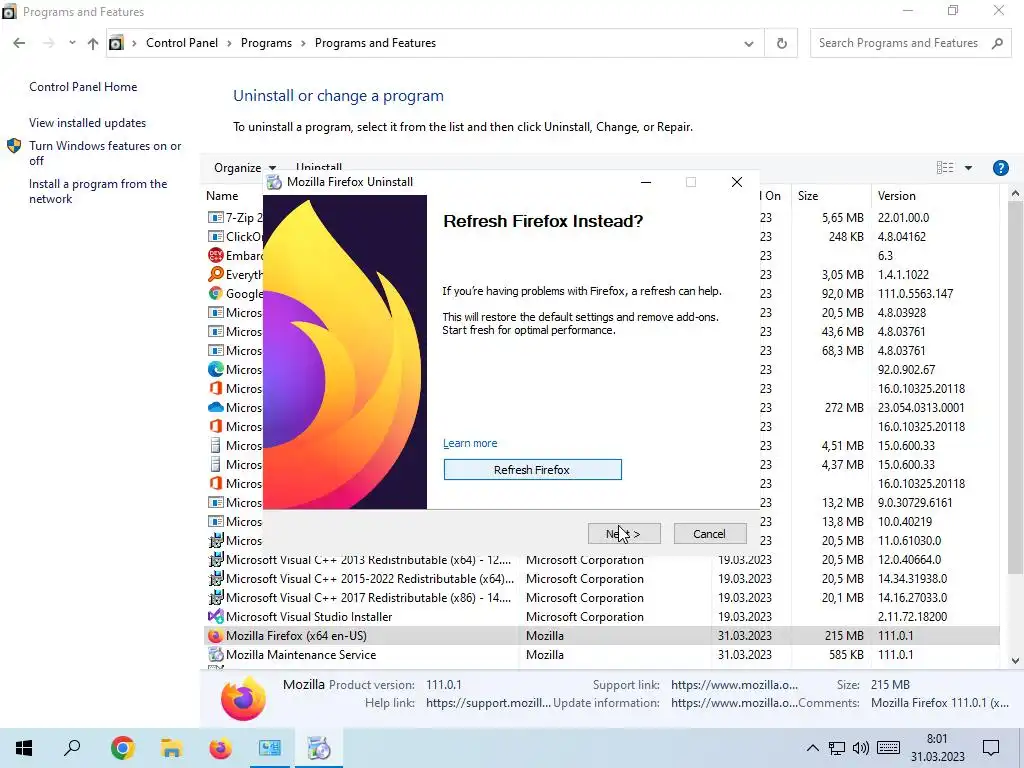Select the 7-Zip program icon

(x=216, y=217)
